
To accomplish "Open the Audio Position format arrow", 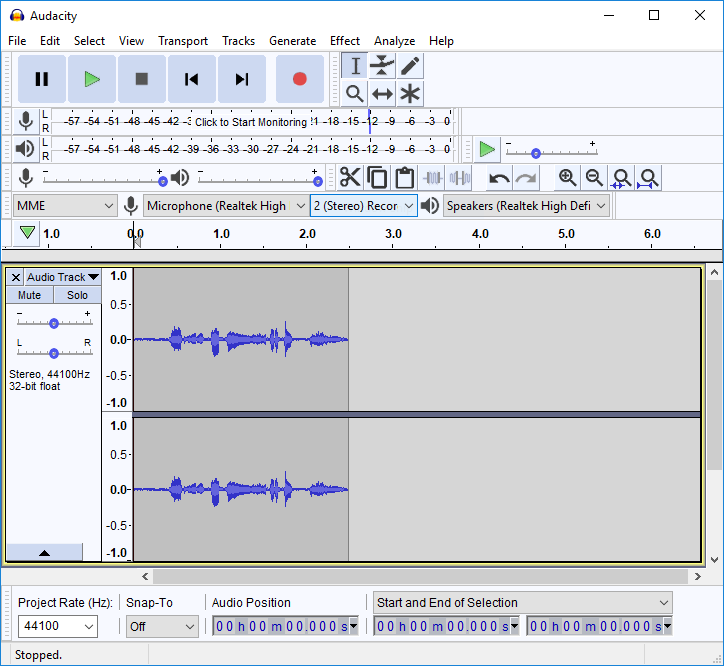I will click(354, 626).
